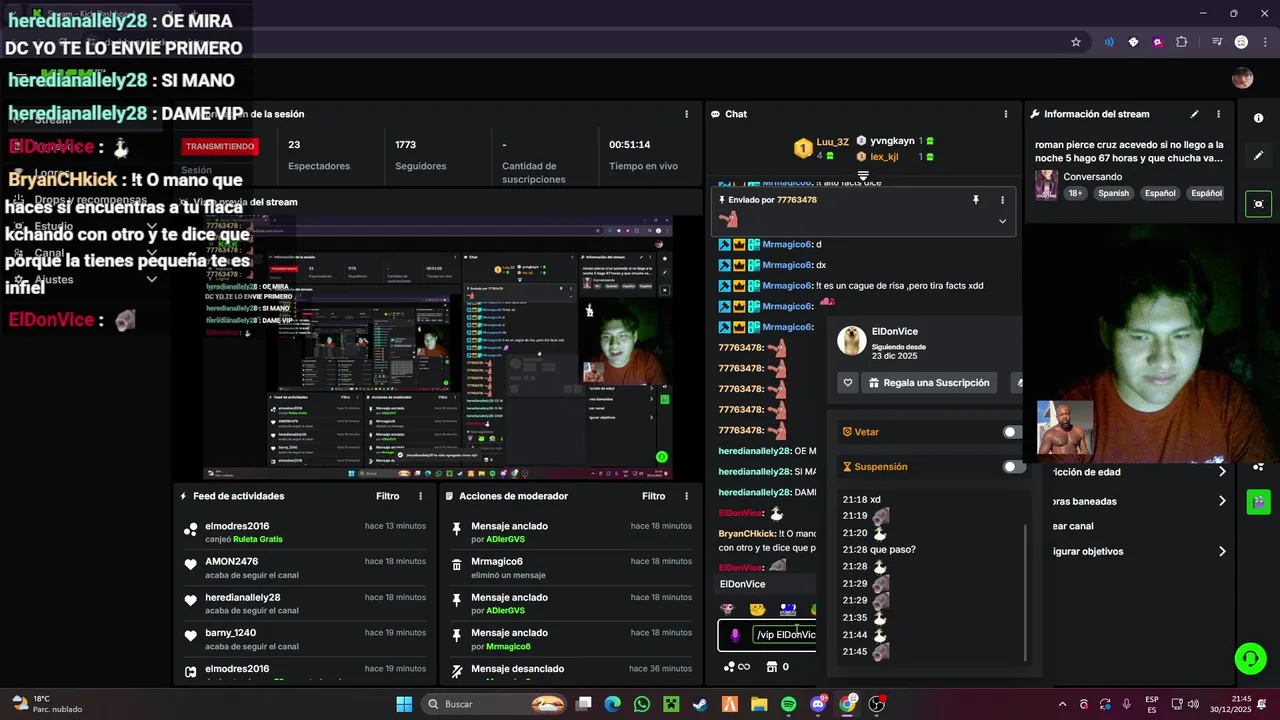1280x720 pixels.
Task: Open OBS Studio from the taskbar
Action: [877, 704]
